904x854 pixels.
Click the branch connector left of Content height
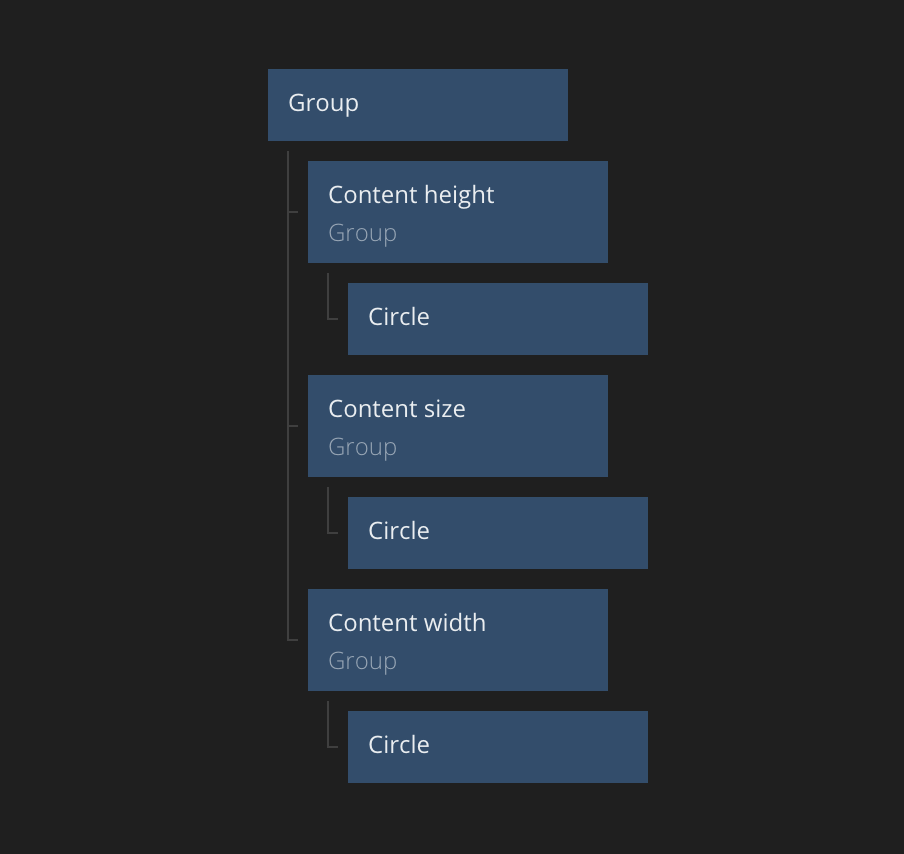(293, 212)
